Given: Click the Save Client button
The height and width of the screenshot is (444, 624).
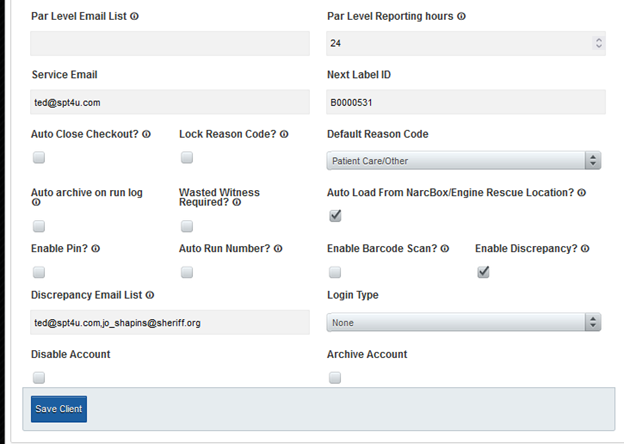Looking at the screenshot, I should [x=59, y=409].
